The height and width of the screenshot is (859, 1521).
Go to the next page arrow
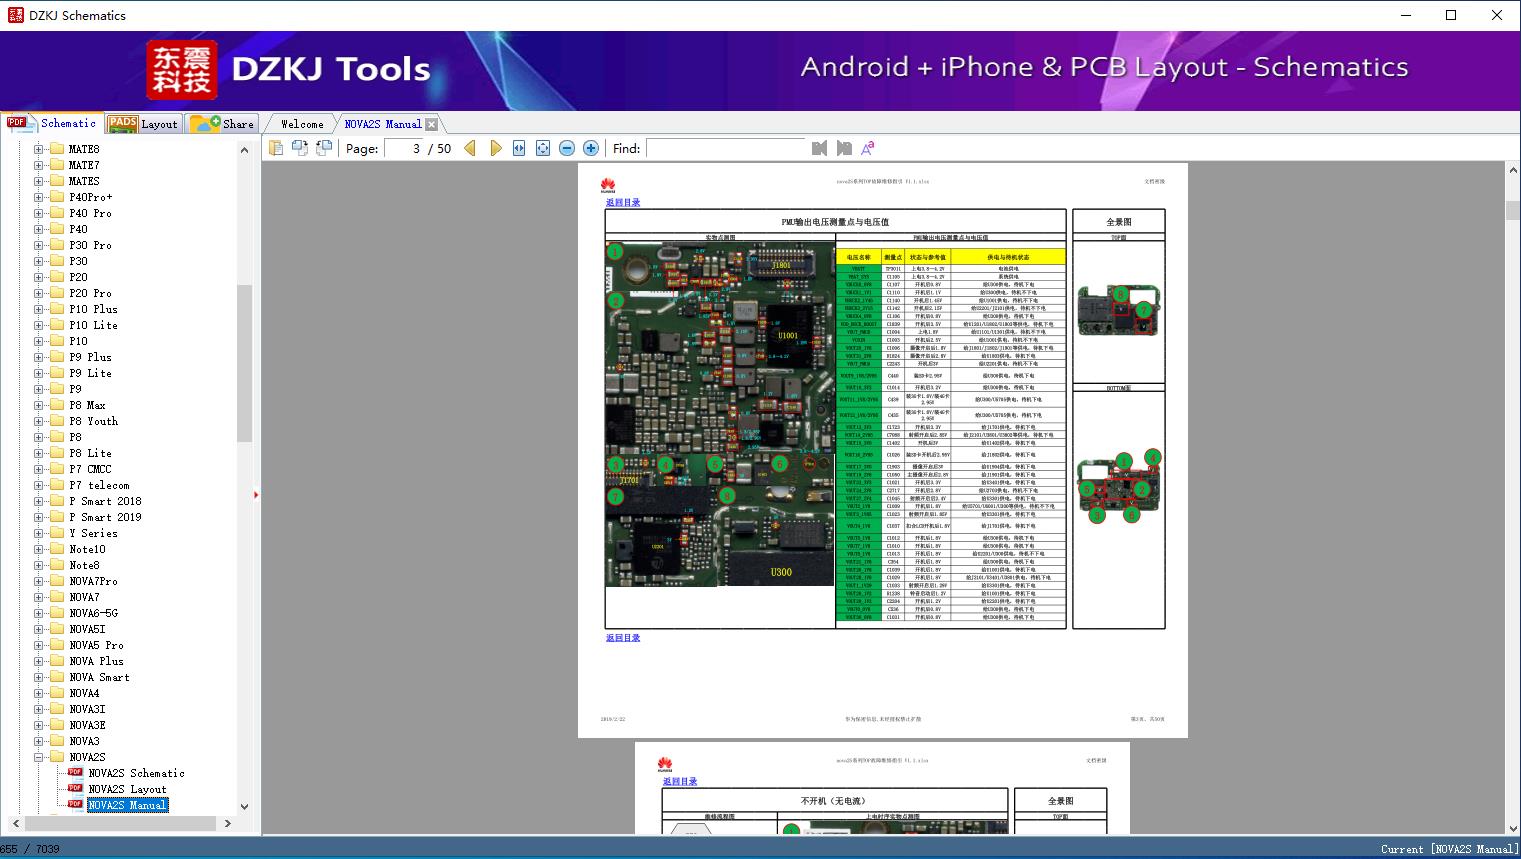point(495,148)
